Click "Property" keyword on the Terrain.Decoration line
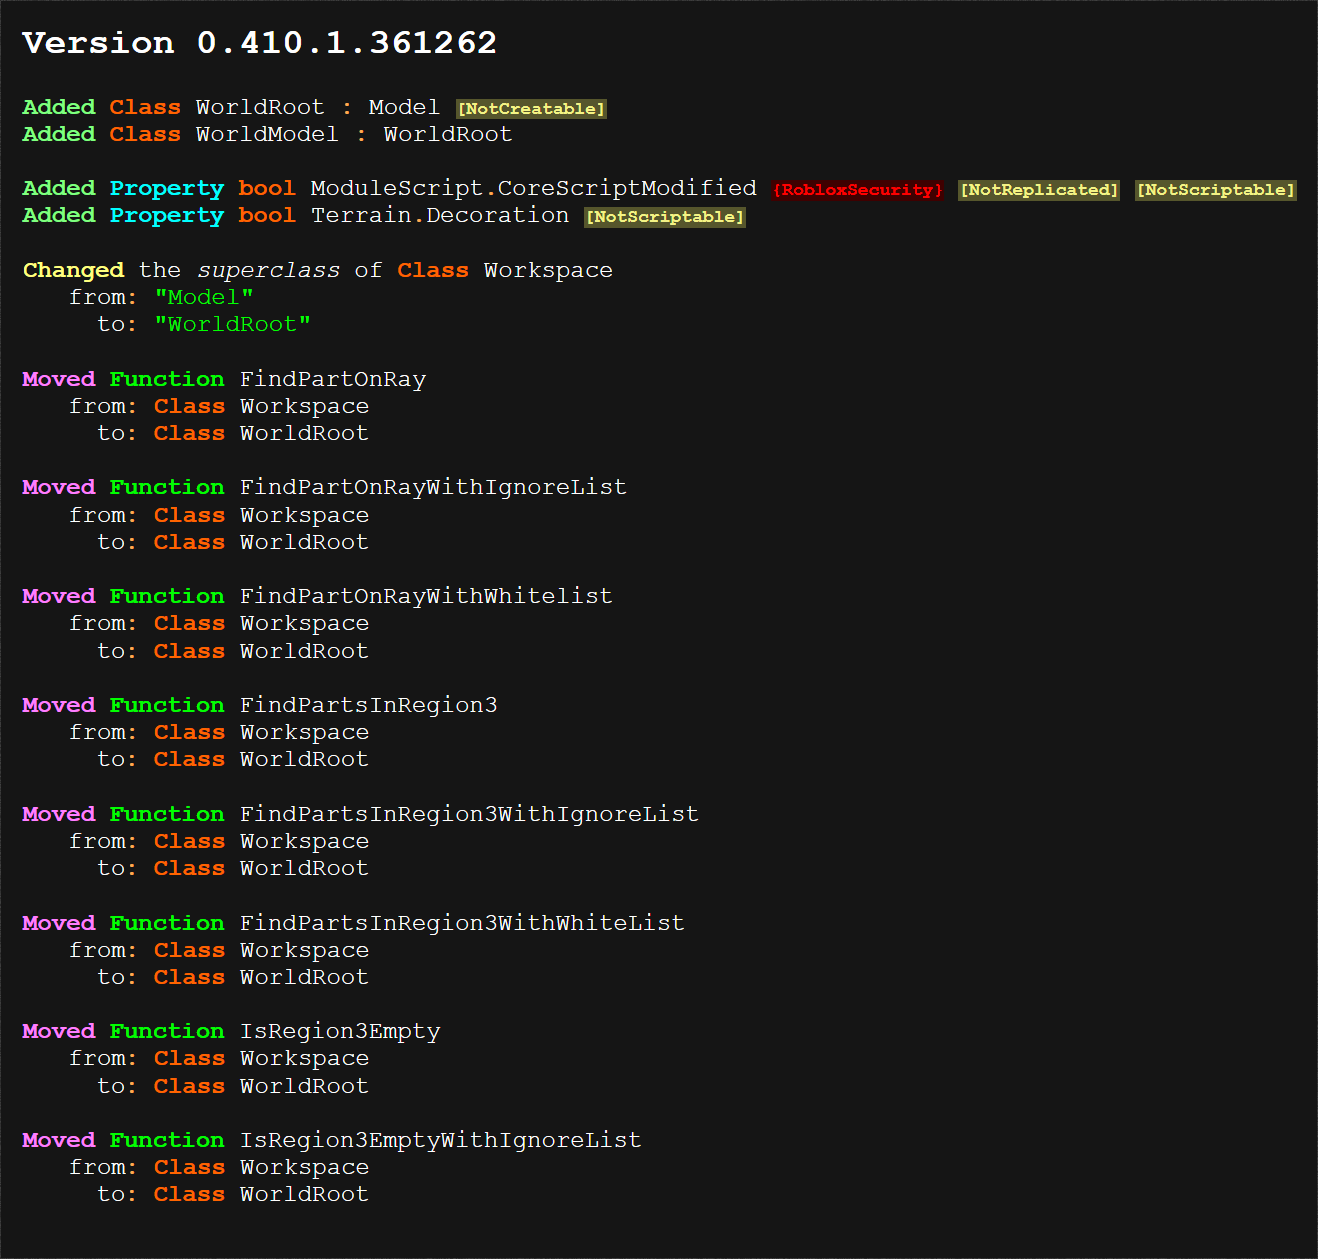Image resolution: width=1318 pixels, height=1259 pixels. 167,216
